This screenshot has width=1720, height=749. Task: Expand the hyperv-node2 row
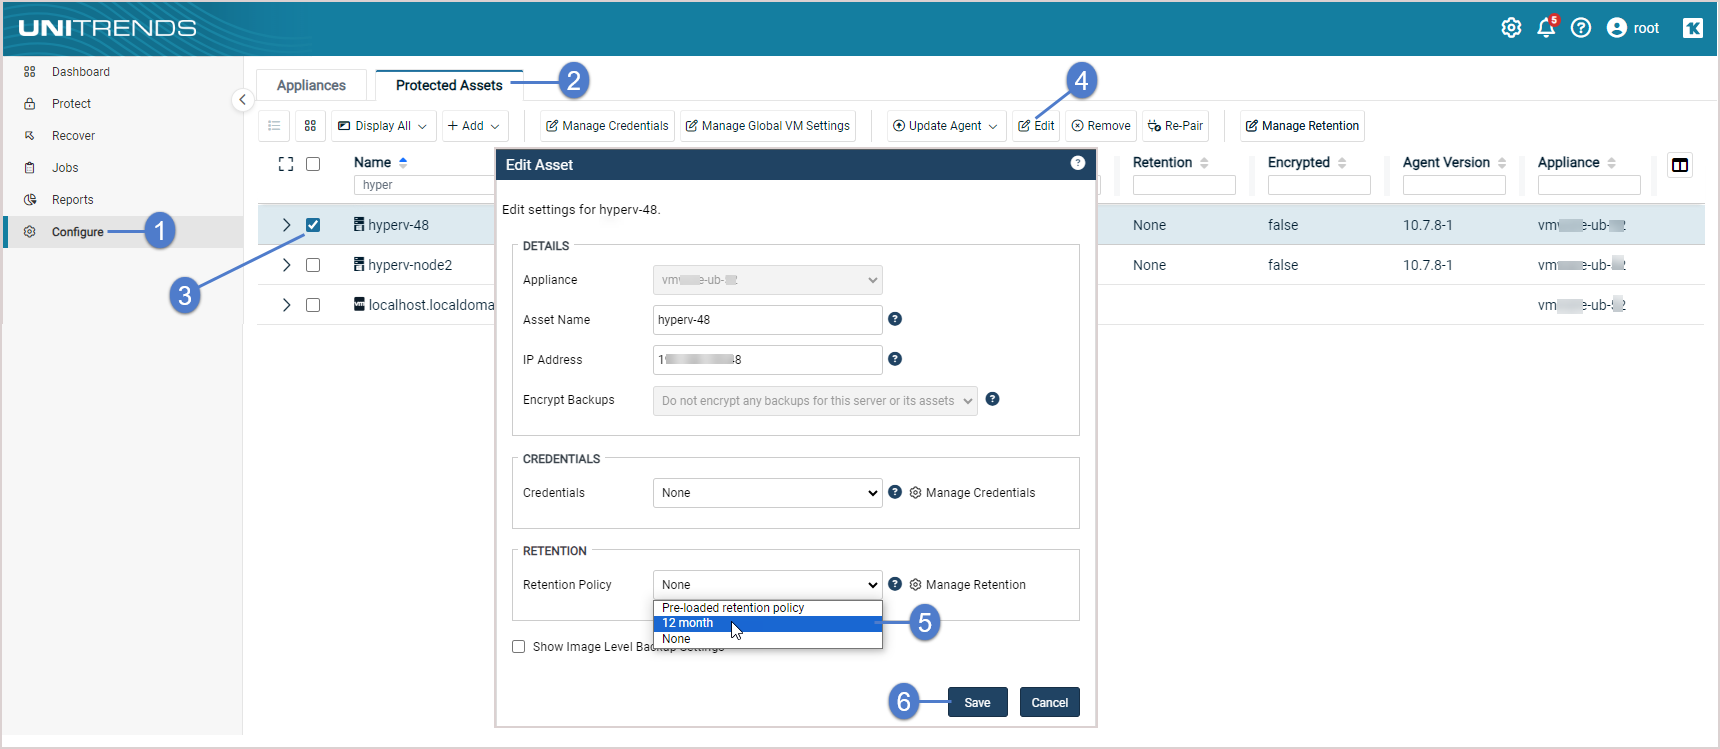coord(286,265)
